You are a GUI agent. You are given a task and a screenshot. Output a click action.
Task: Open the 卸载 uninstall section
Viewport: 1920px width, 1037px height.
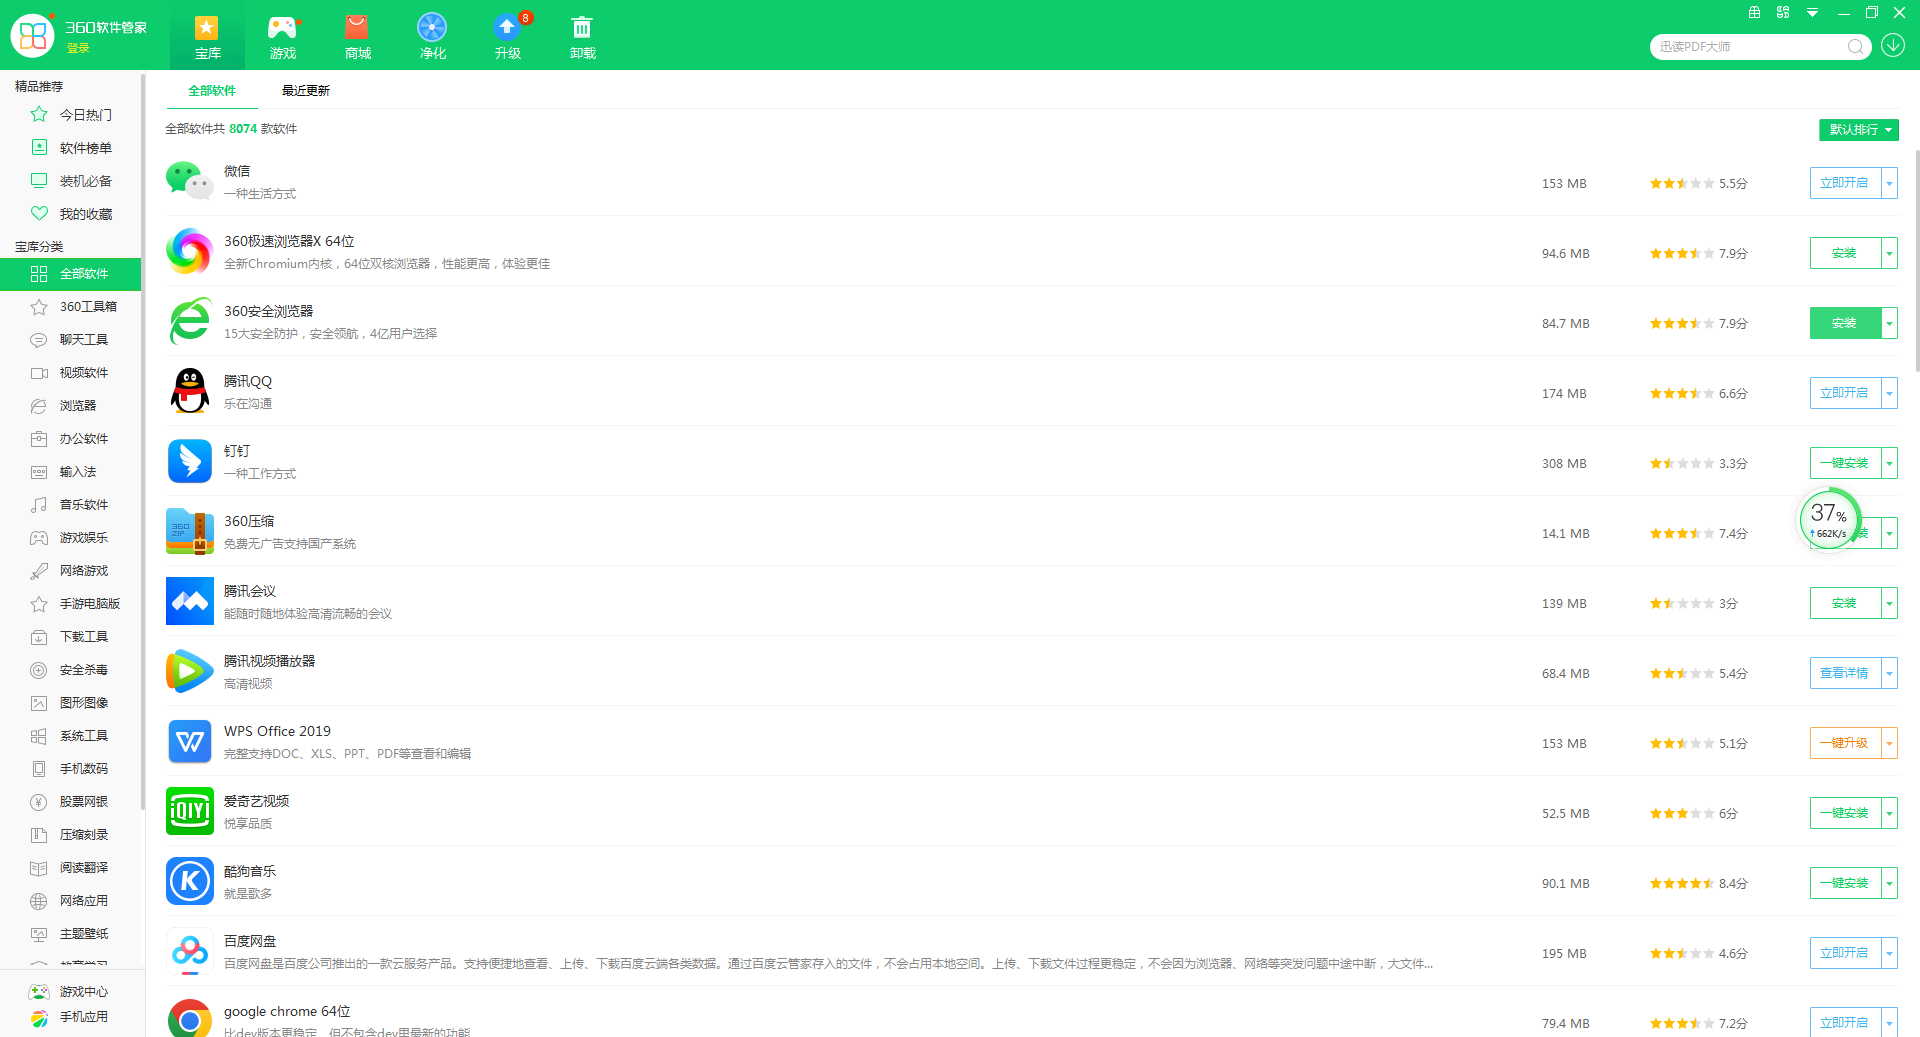[582, 36]
